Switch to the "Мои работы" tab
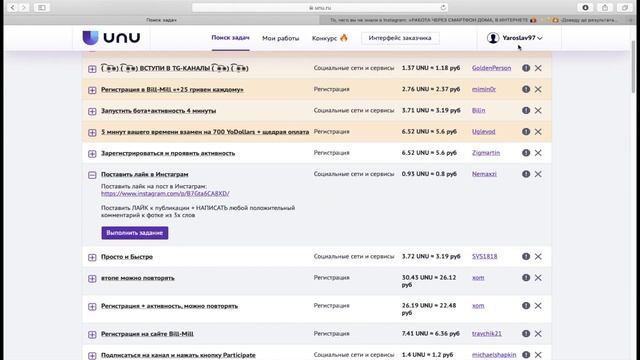This screenshot has height=360, width=640. coord(280,38)
